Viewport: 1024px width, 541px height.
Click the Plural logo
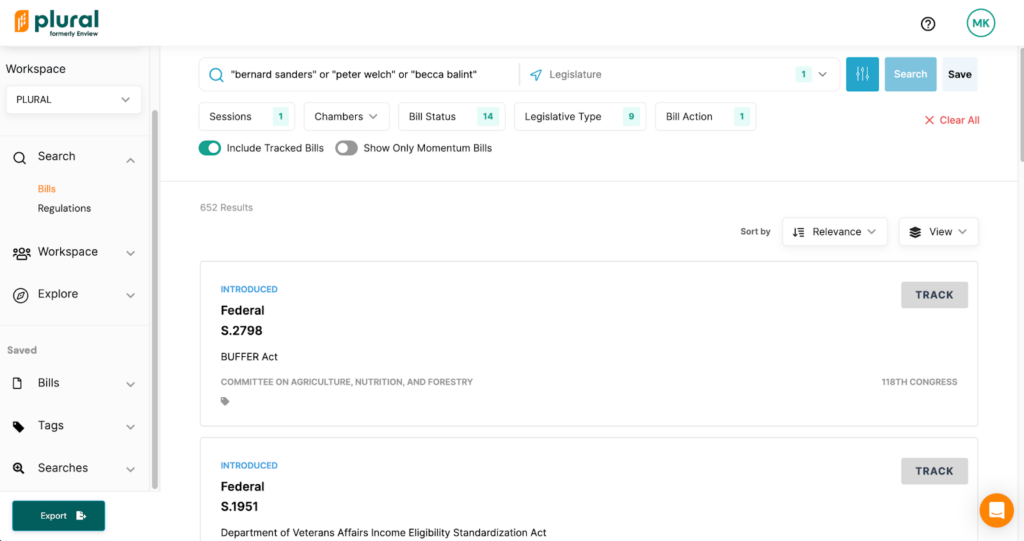click(57, 23)
